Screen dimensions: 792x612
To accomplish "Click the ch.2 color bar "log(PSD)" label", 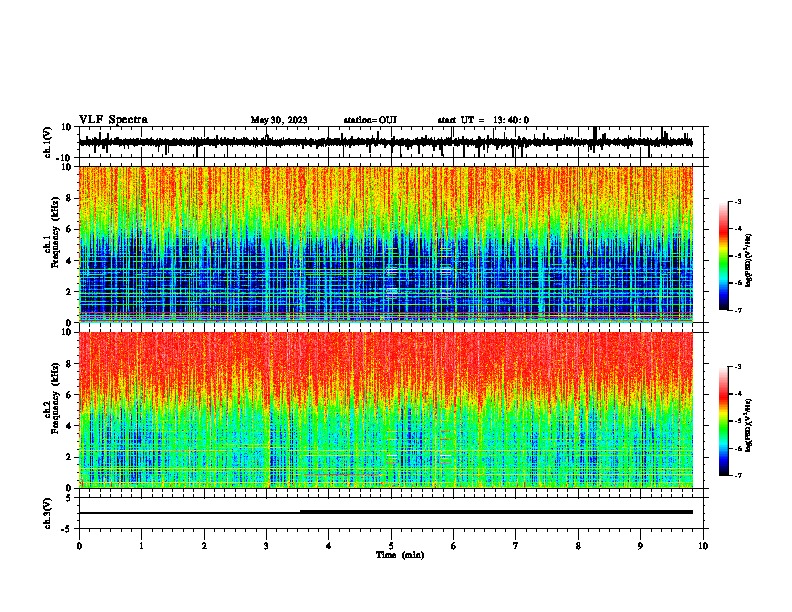I will pos(749,425).
